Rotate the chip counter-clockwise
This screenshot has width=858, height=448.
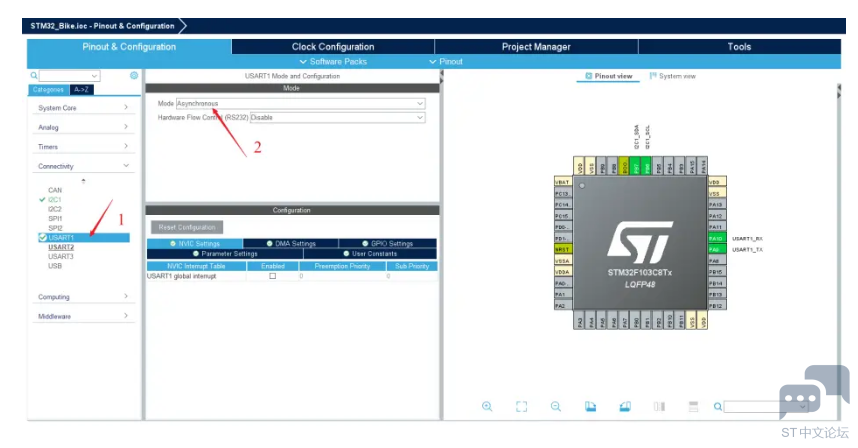click(625, 406)
